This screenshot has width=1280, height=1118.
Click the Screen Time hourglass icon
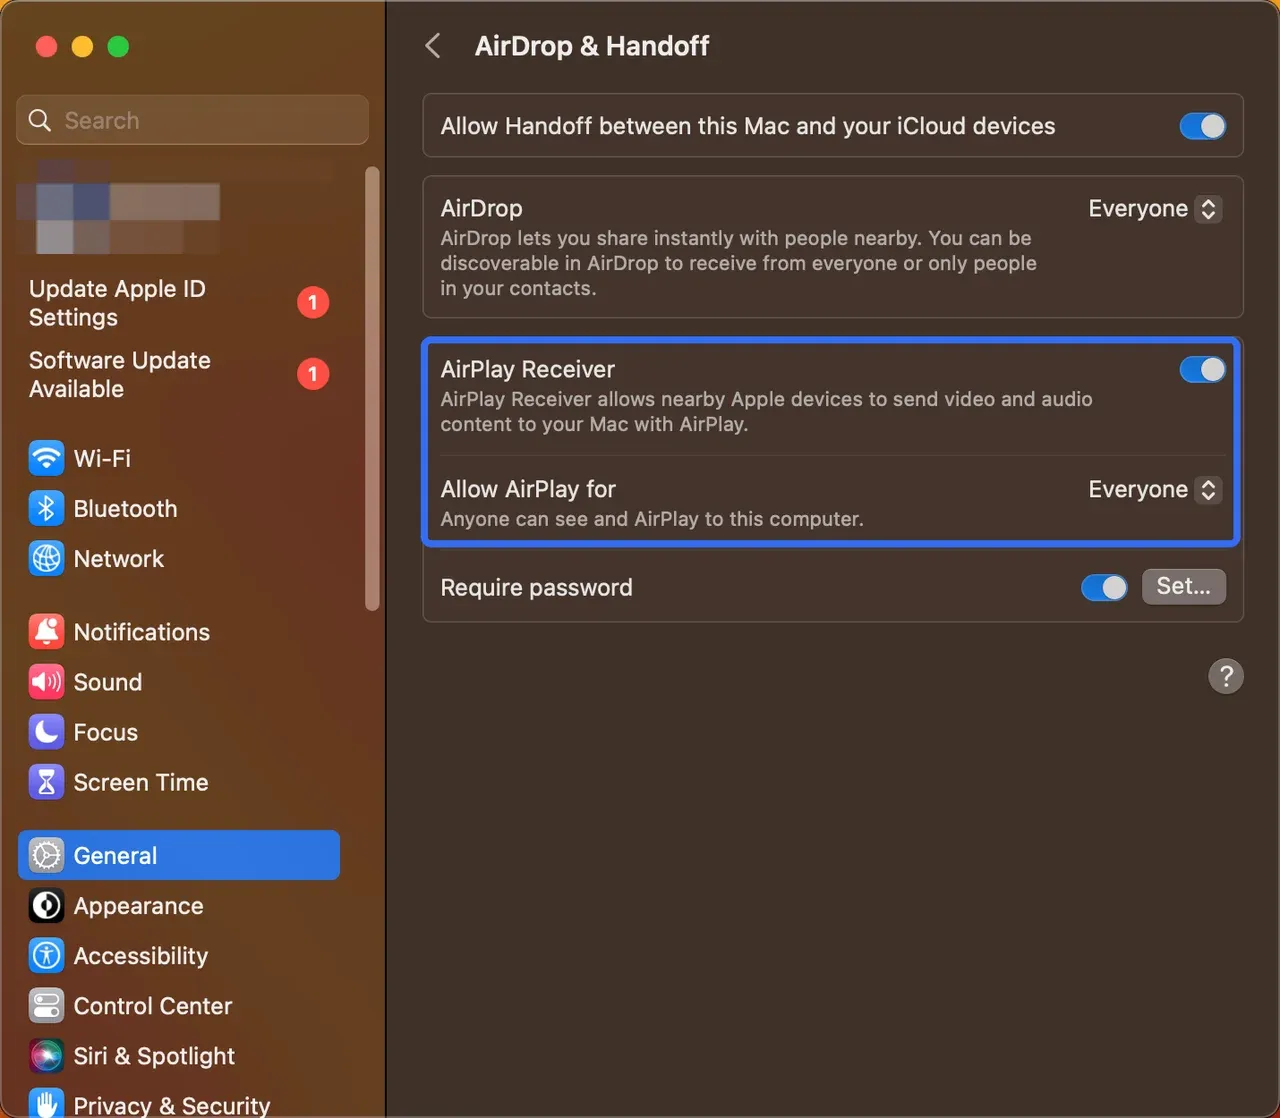pos(46,782)
